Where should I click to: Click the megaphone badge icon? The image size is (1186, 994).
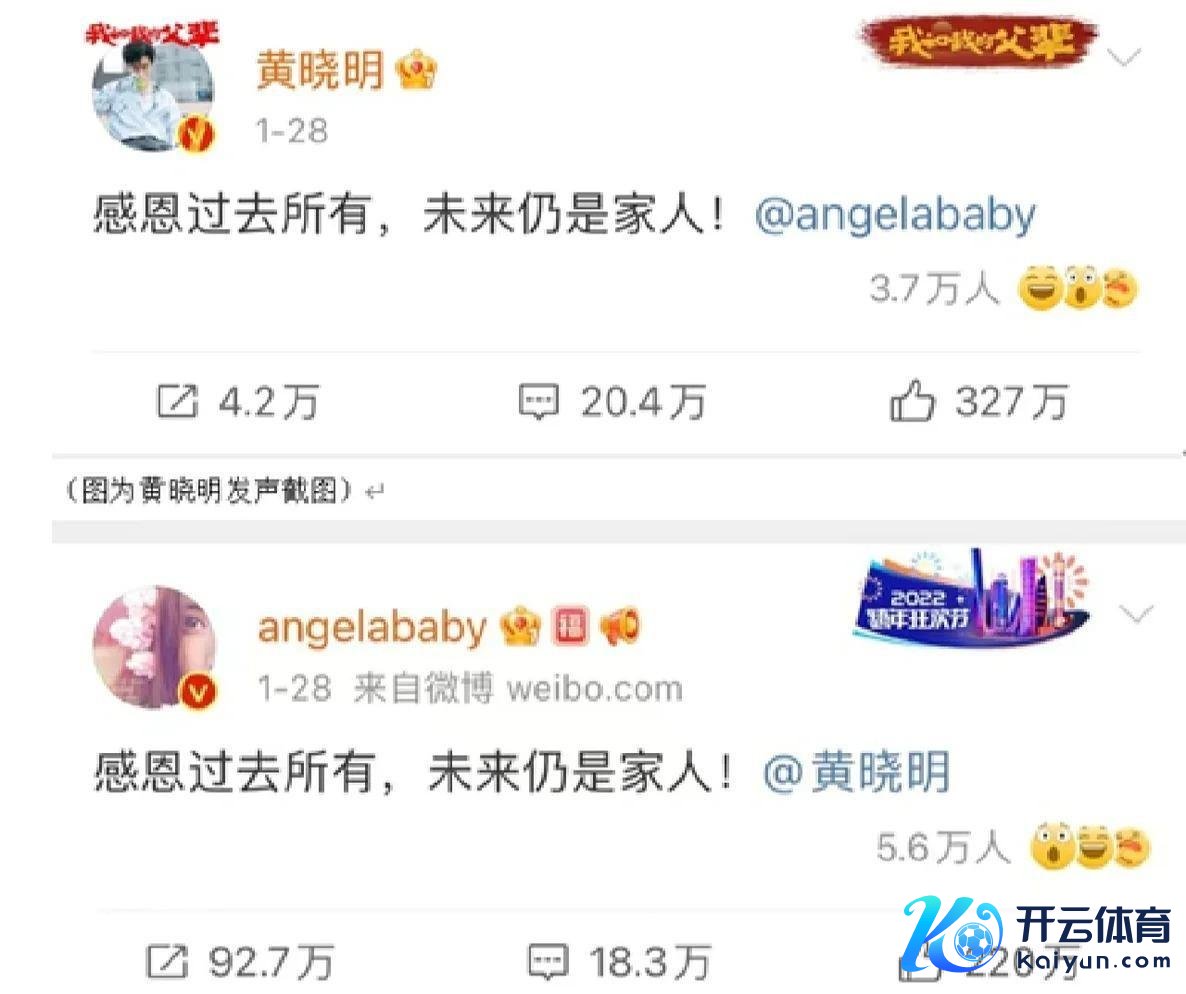619,626
